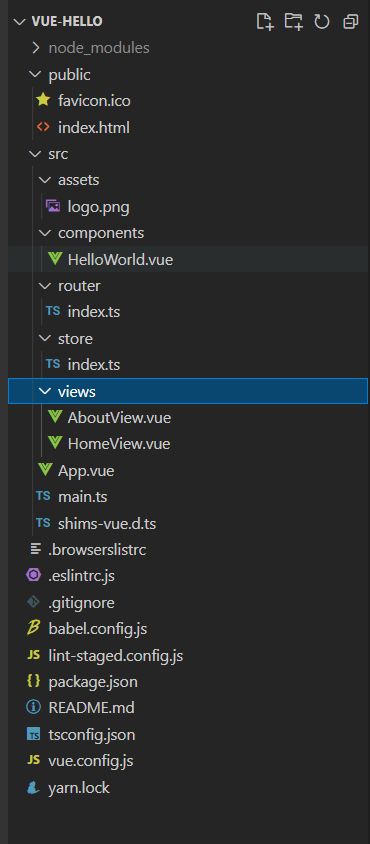Collapse the views folder
Viewport: 370px width, 844px height.
click(45, 391)
